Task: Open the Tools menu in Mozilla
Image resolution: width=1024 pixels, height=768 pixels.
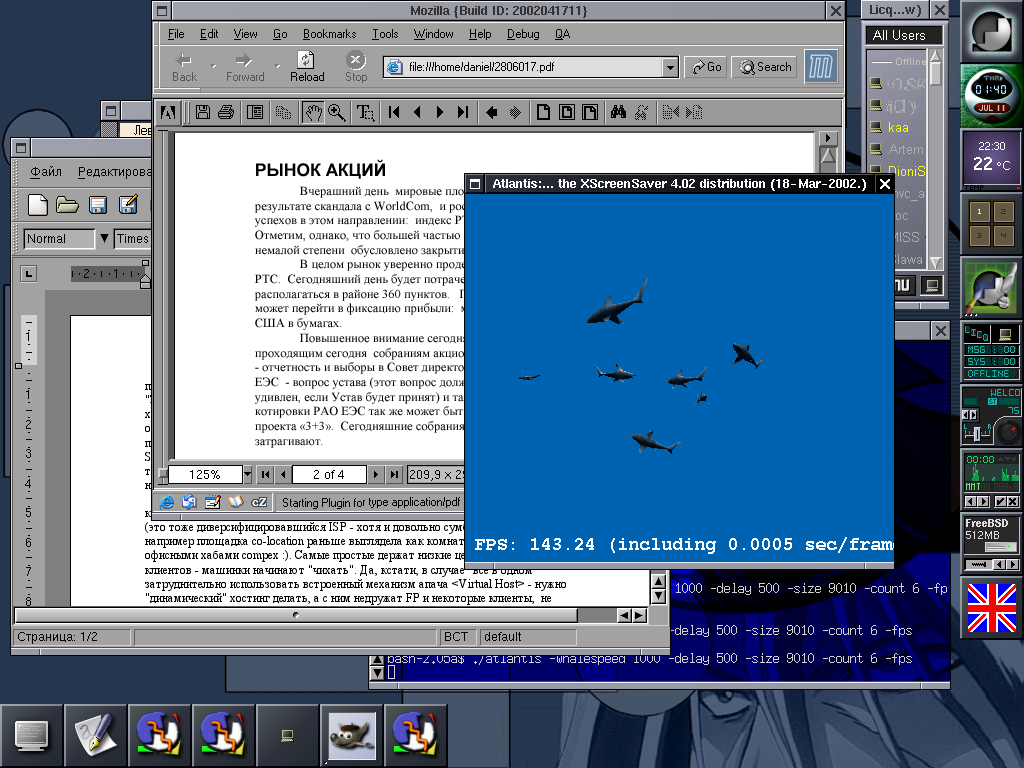Action: coord(385,34)
